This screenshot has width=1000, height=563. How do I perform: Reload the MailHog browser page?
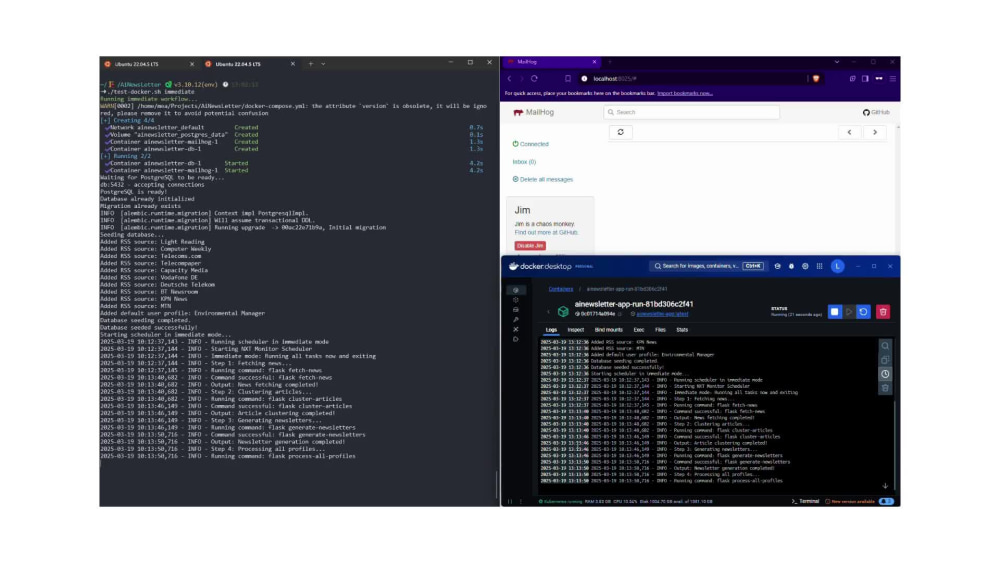(x=534, y=78)
